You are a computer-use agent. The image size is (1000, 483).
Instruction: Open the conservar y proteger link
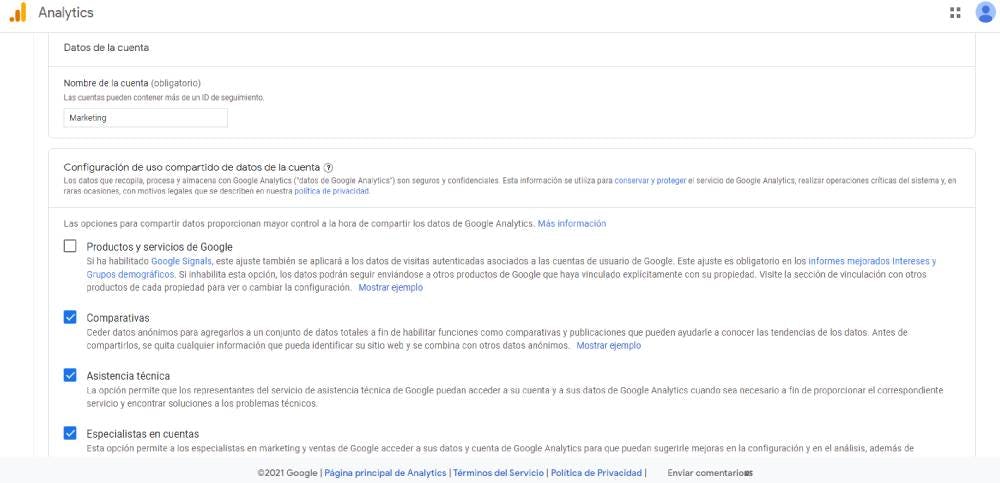(650, 181)
